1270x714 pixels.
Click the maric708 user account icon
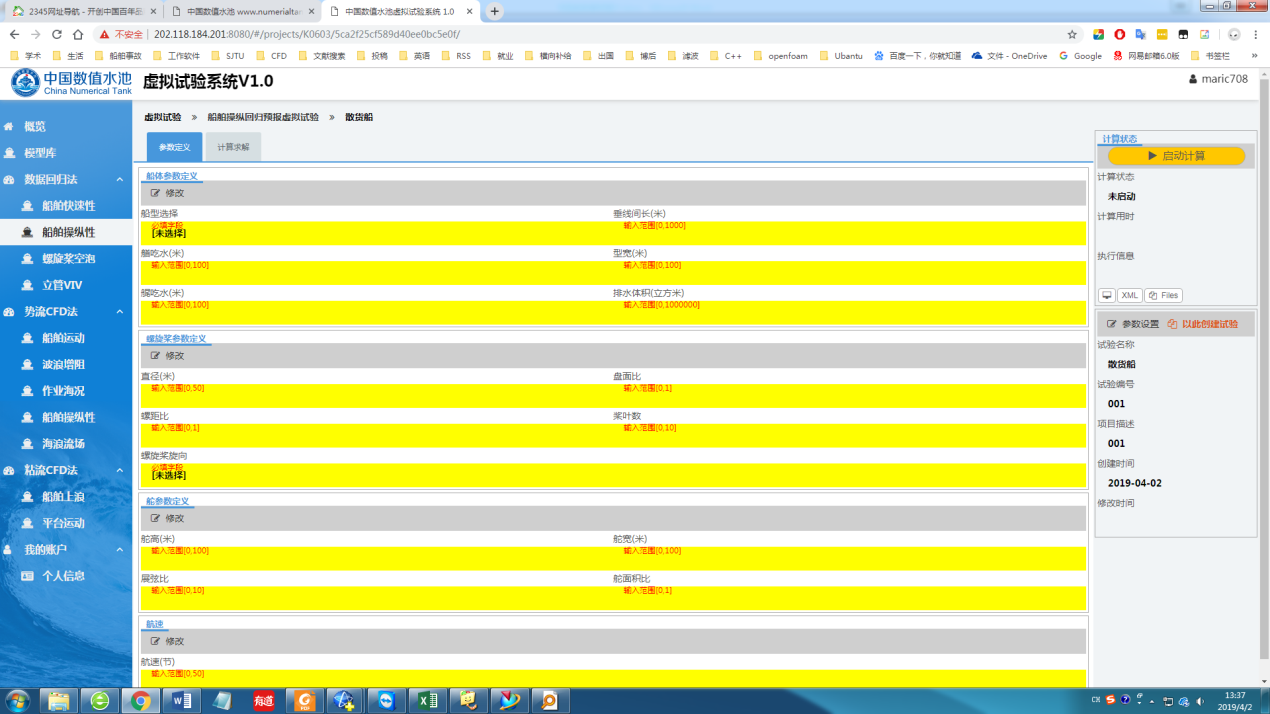(1192, 80)
